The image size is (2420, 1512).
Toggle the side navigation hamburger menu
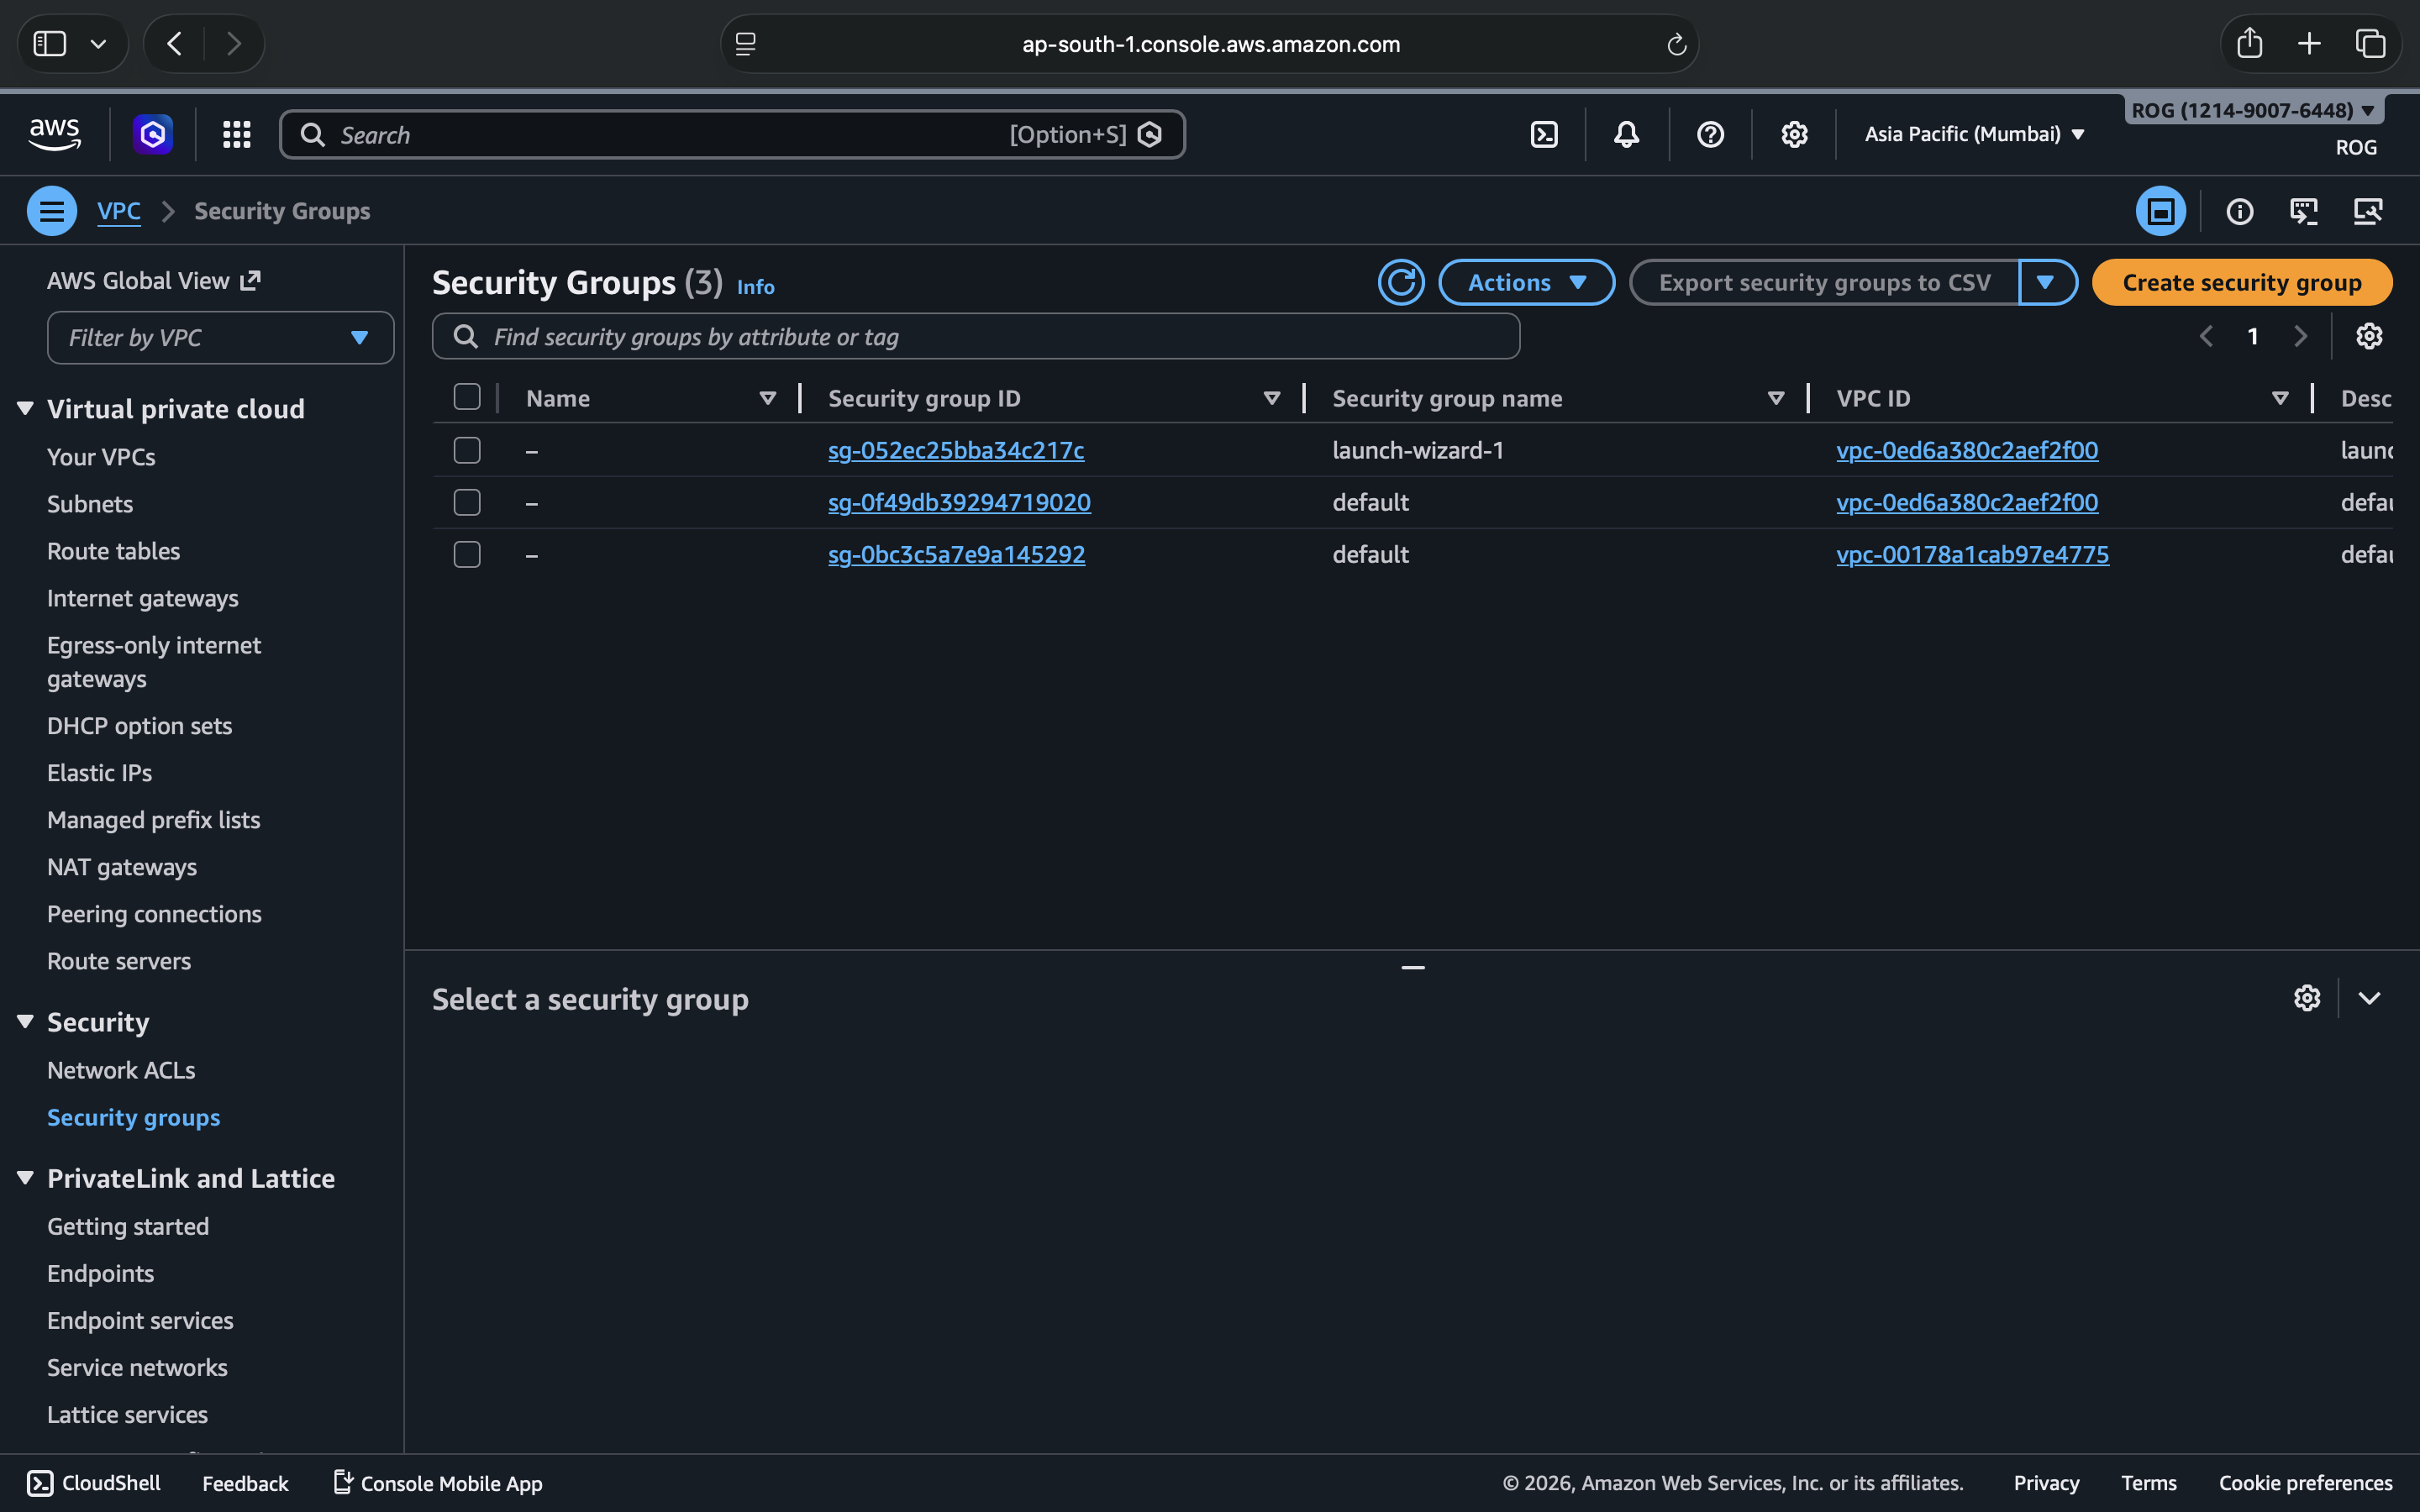[52, 211]
